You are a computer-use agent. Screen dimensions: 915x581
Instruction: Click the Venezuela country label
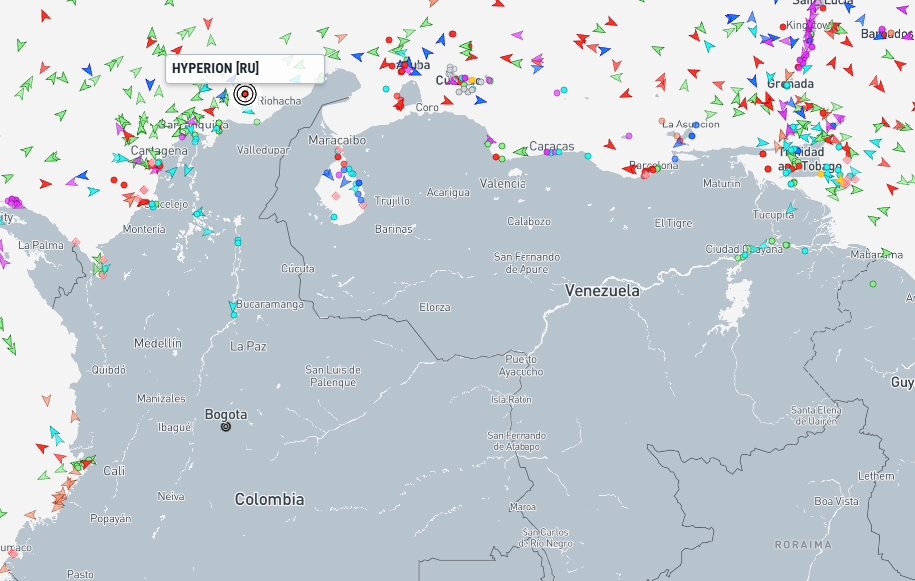[602, 290]
